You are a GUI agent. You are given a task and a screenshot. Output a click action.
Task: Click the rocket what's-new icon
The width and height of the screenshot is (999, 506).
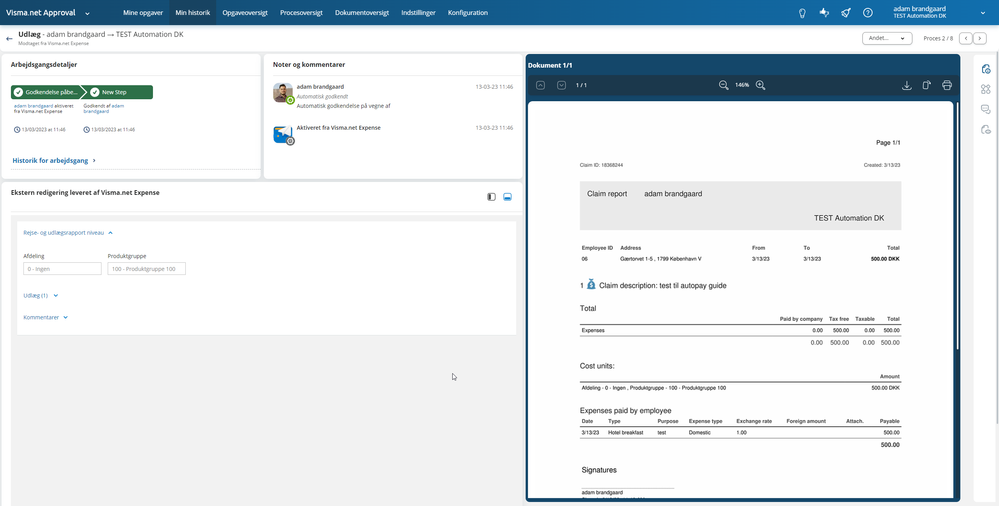click(845, 13)
